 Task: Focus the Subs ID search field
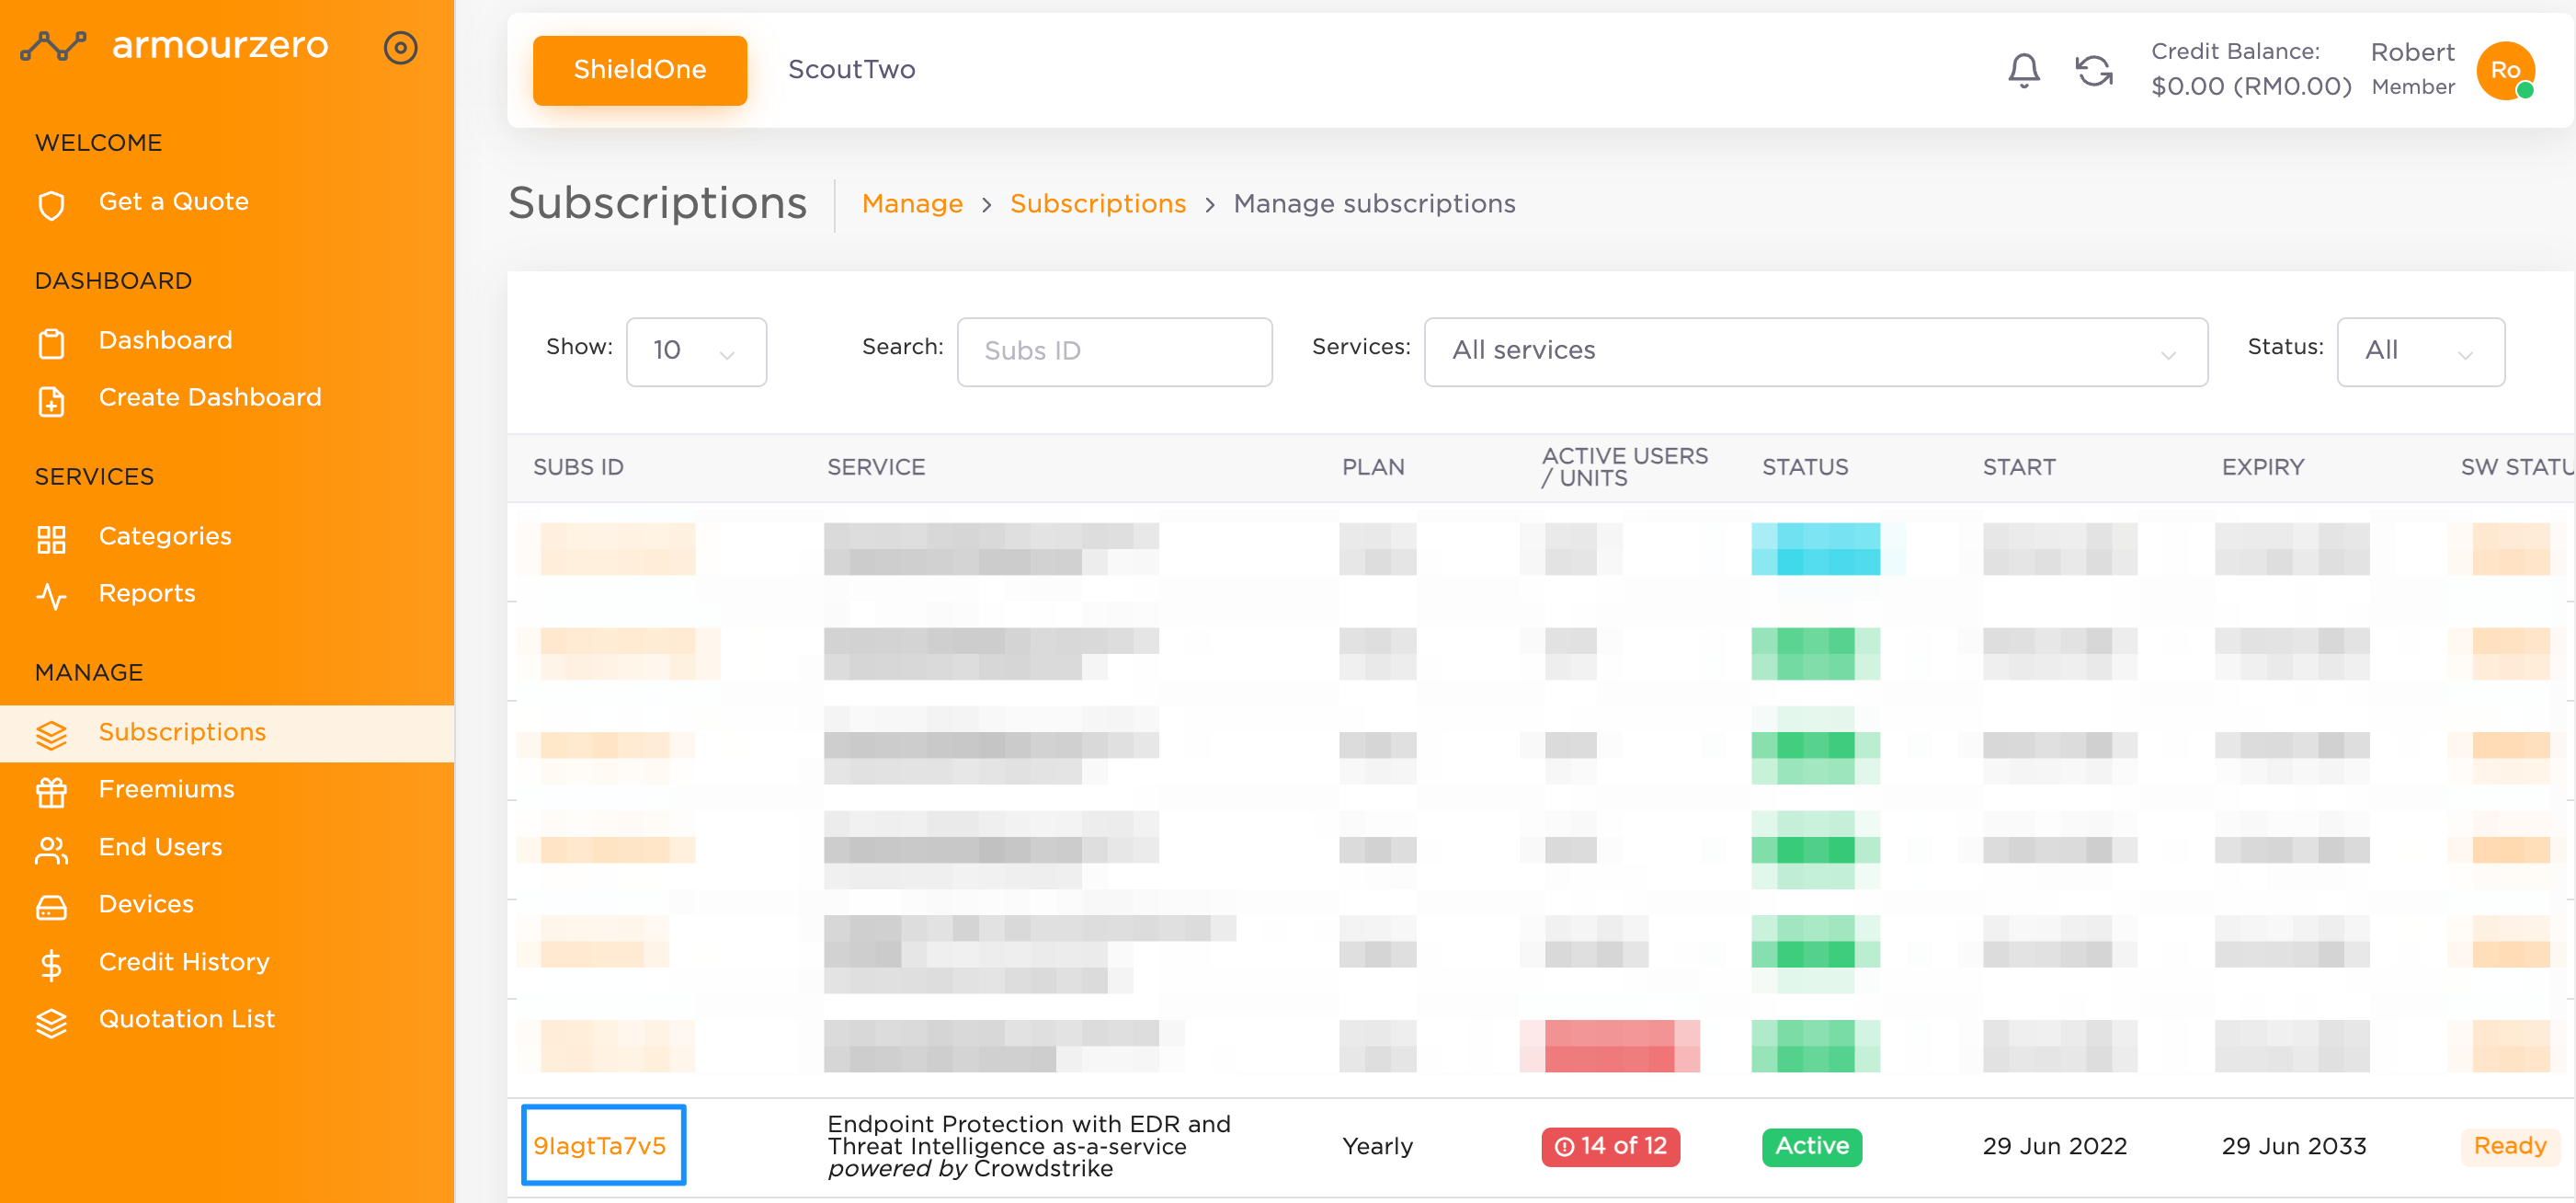point(1114,352)
